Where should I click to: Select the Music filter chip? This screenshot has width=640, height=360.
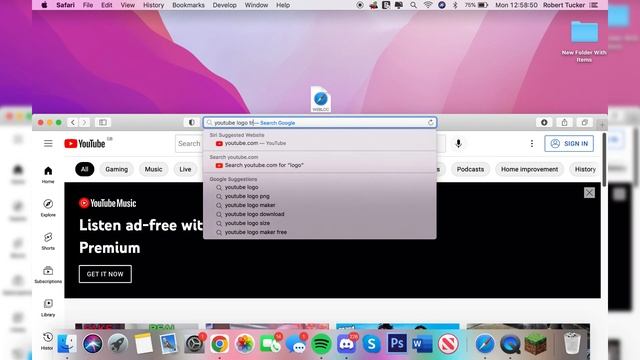tap(153, 169)
